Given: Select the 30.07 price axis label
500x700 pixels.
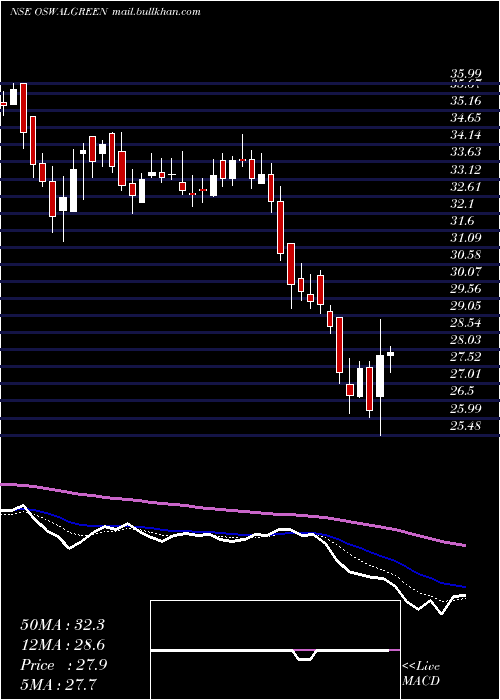Looking at the screenshot, I should coord(465,272).
